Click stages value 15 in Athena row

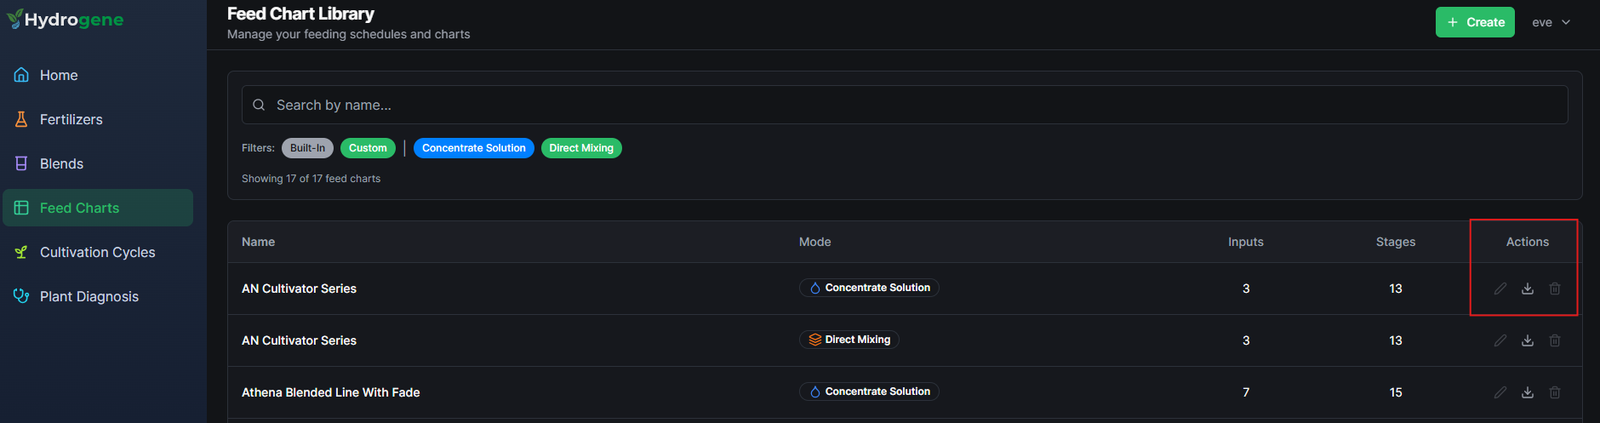pyautogui.click(x=1395, y=392)
